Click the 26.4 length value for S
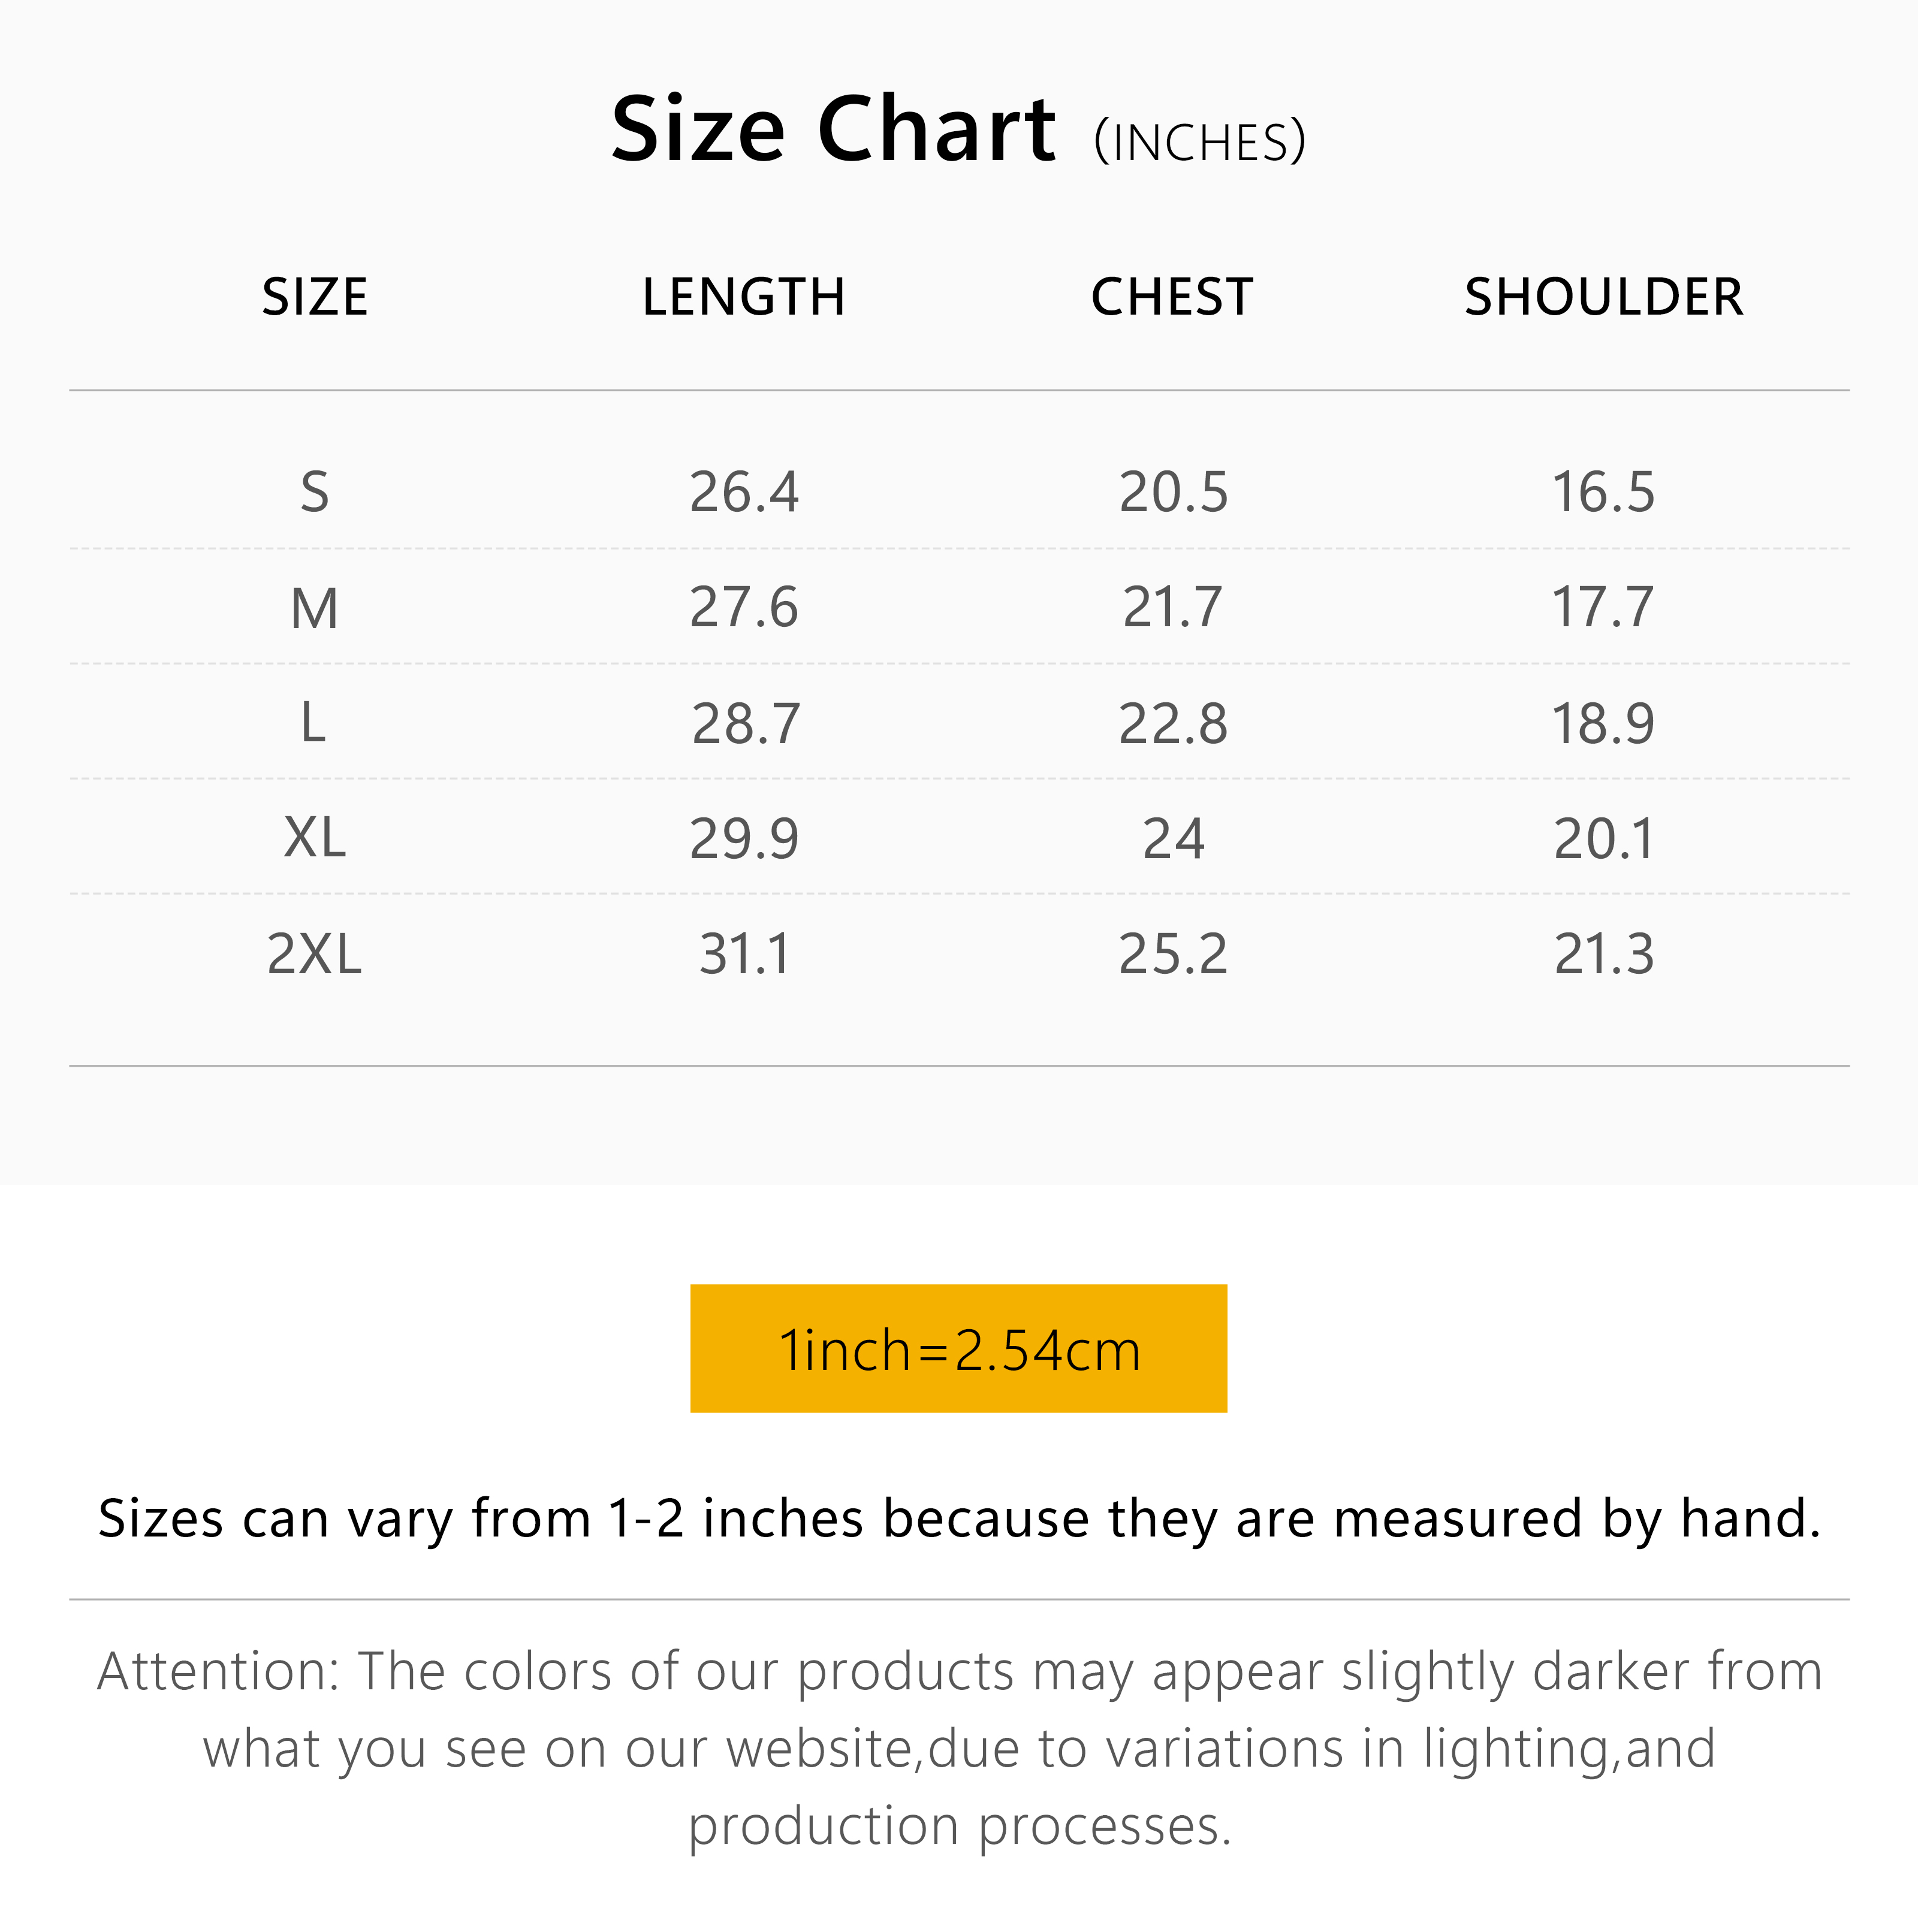The width and height of the screenshot is (1918, 1932). [744, 492]
